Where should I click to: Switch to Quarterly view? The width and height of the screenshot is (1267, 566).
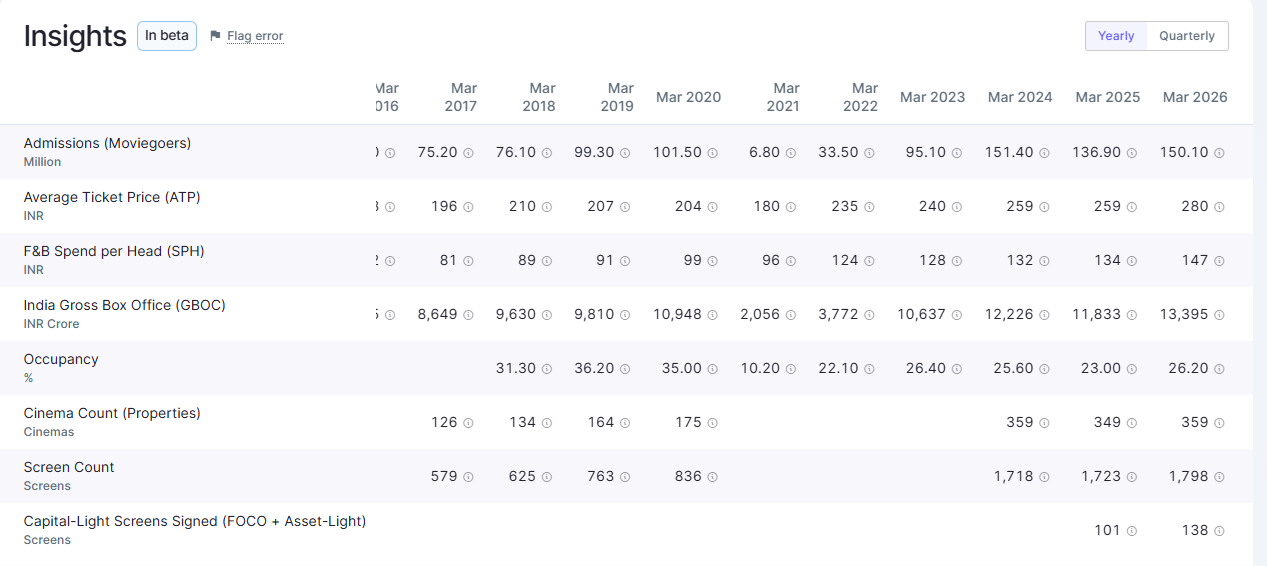(x=1187, y=36)
